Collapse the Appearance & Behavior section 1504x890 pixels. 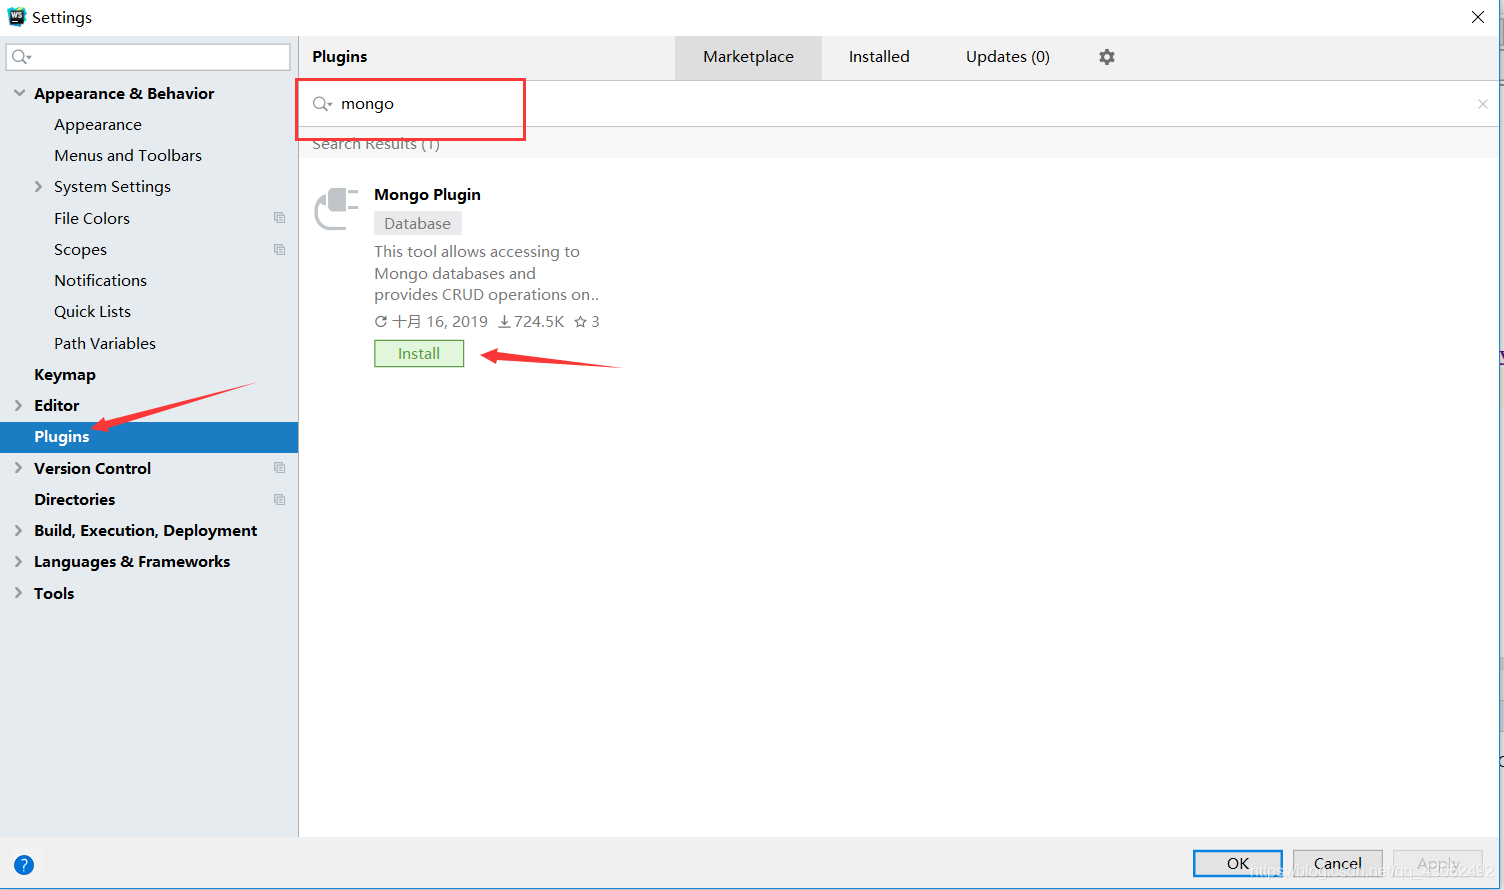19,93
